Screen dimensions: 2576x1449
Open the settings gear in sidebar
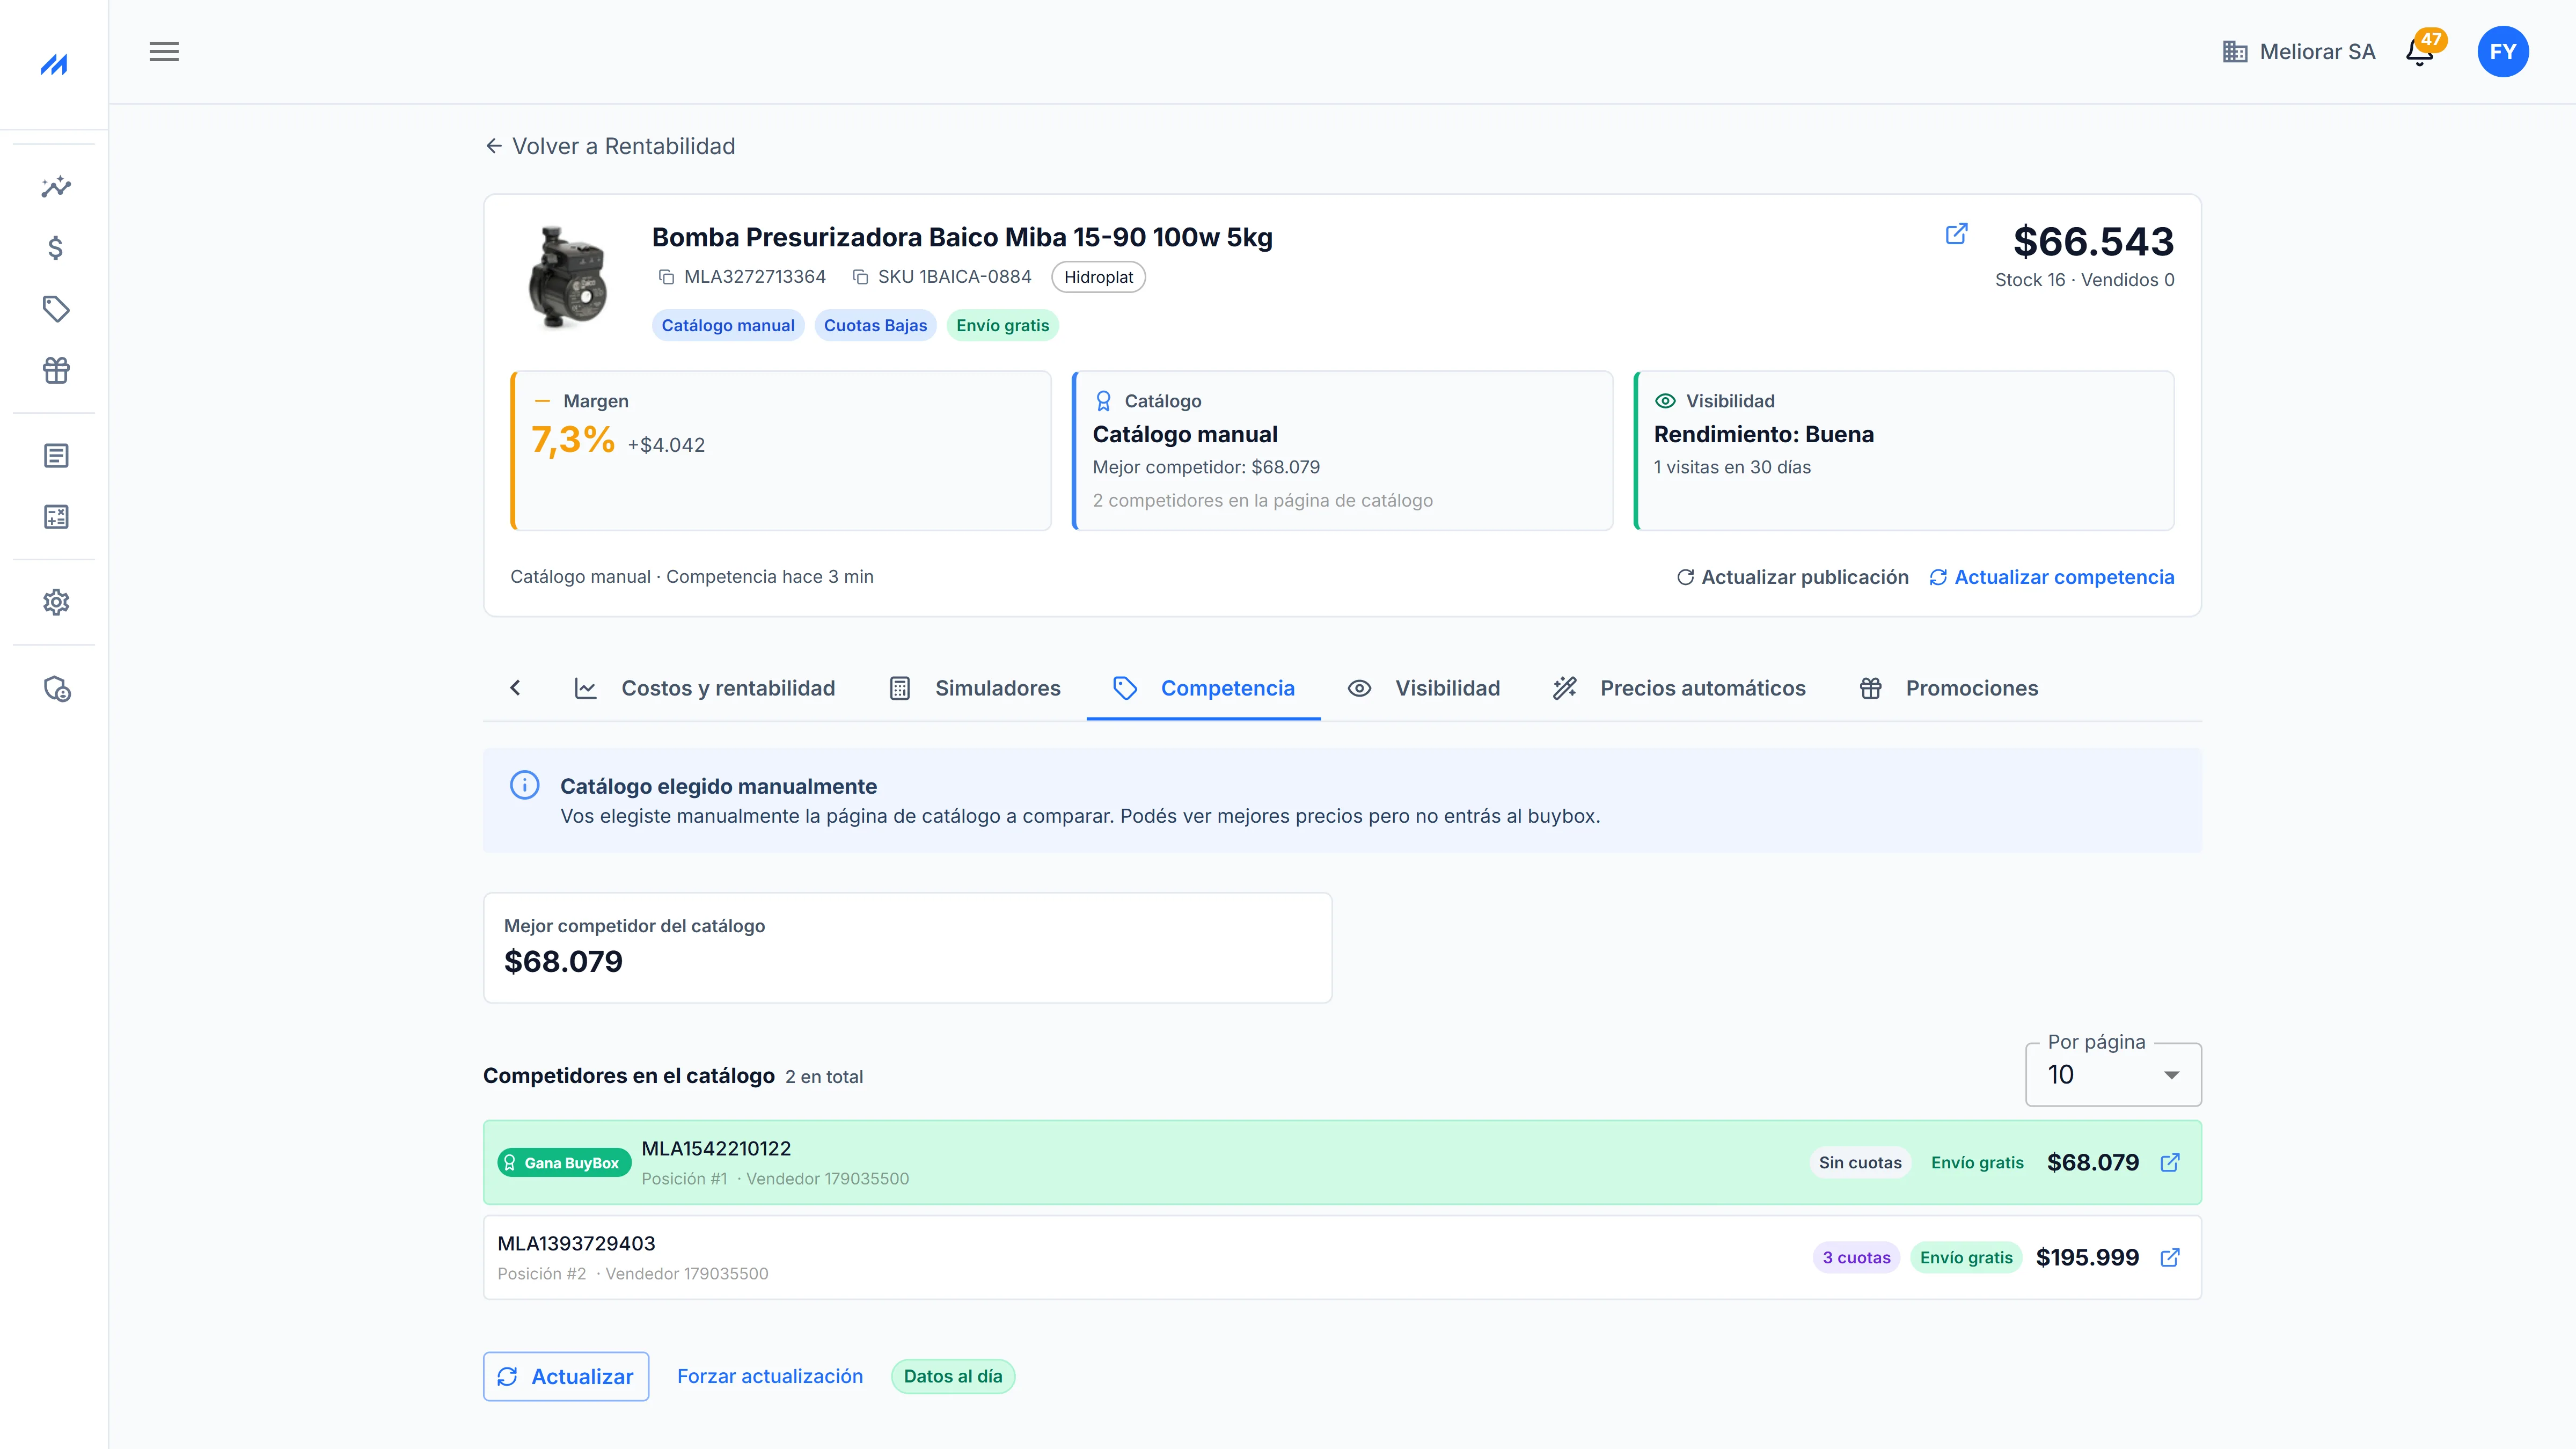point(56,602)
